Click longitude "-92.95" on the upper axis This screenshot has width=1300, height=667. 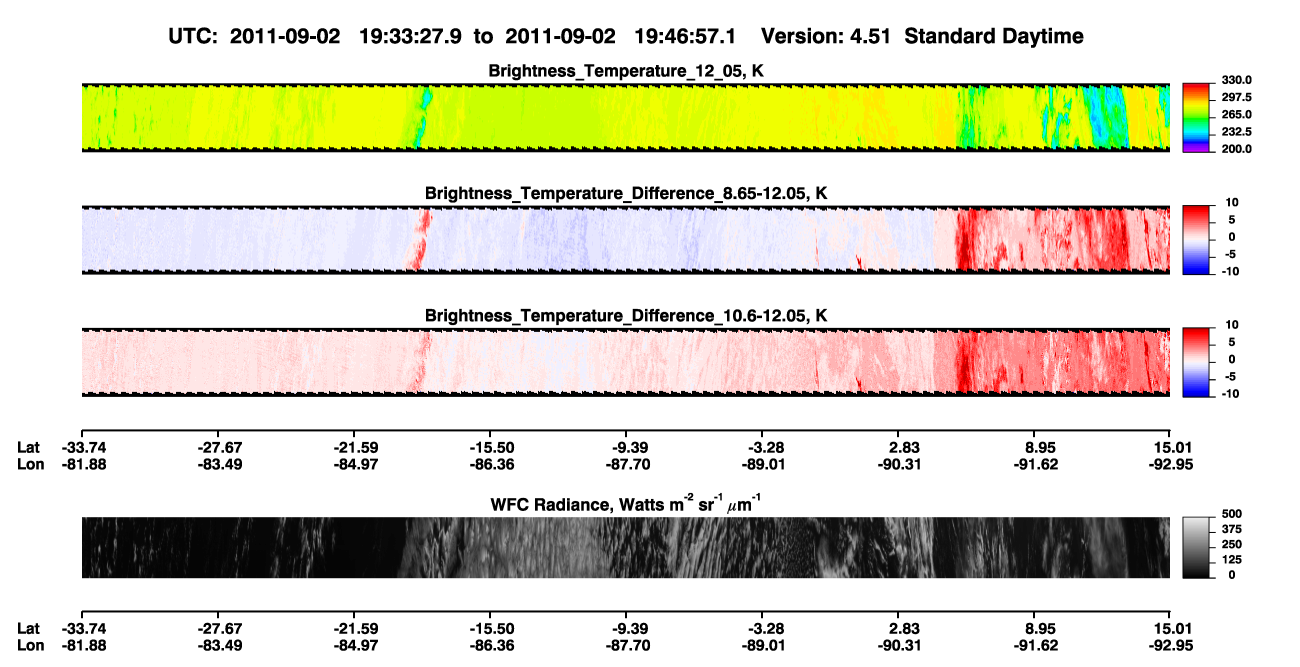pos(1170,464)
